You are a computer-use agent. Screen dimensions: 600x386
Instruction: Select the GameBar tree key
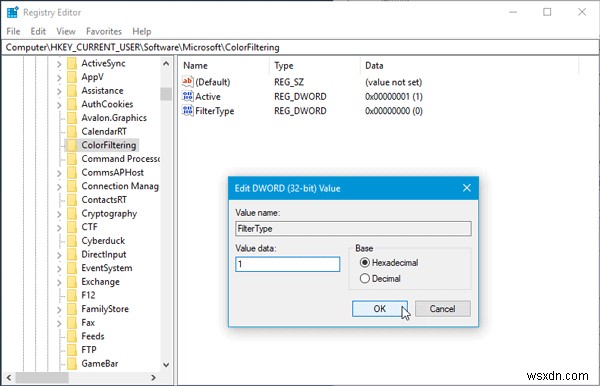[x=99, y=363]
